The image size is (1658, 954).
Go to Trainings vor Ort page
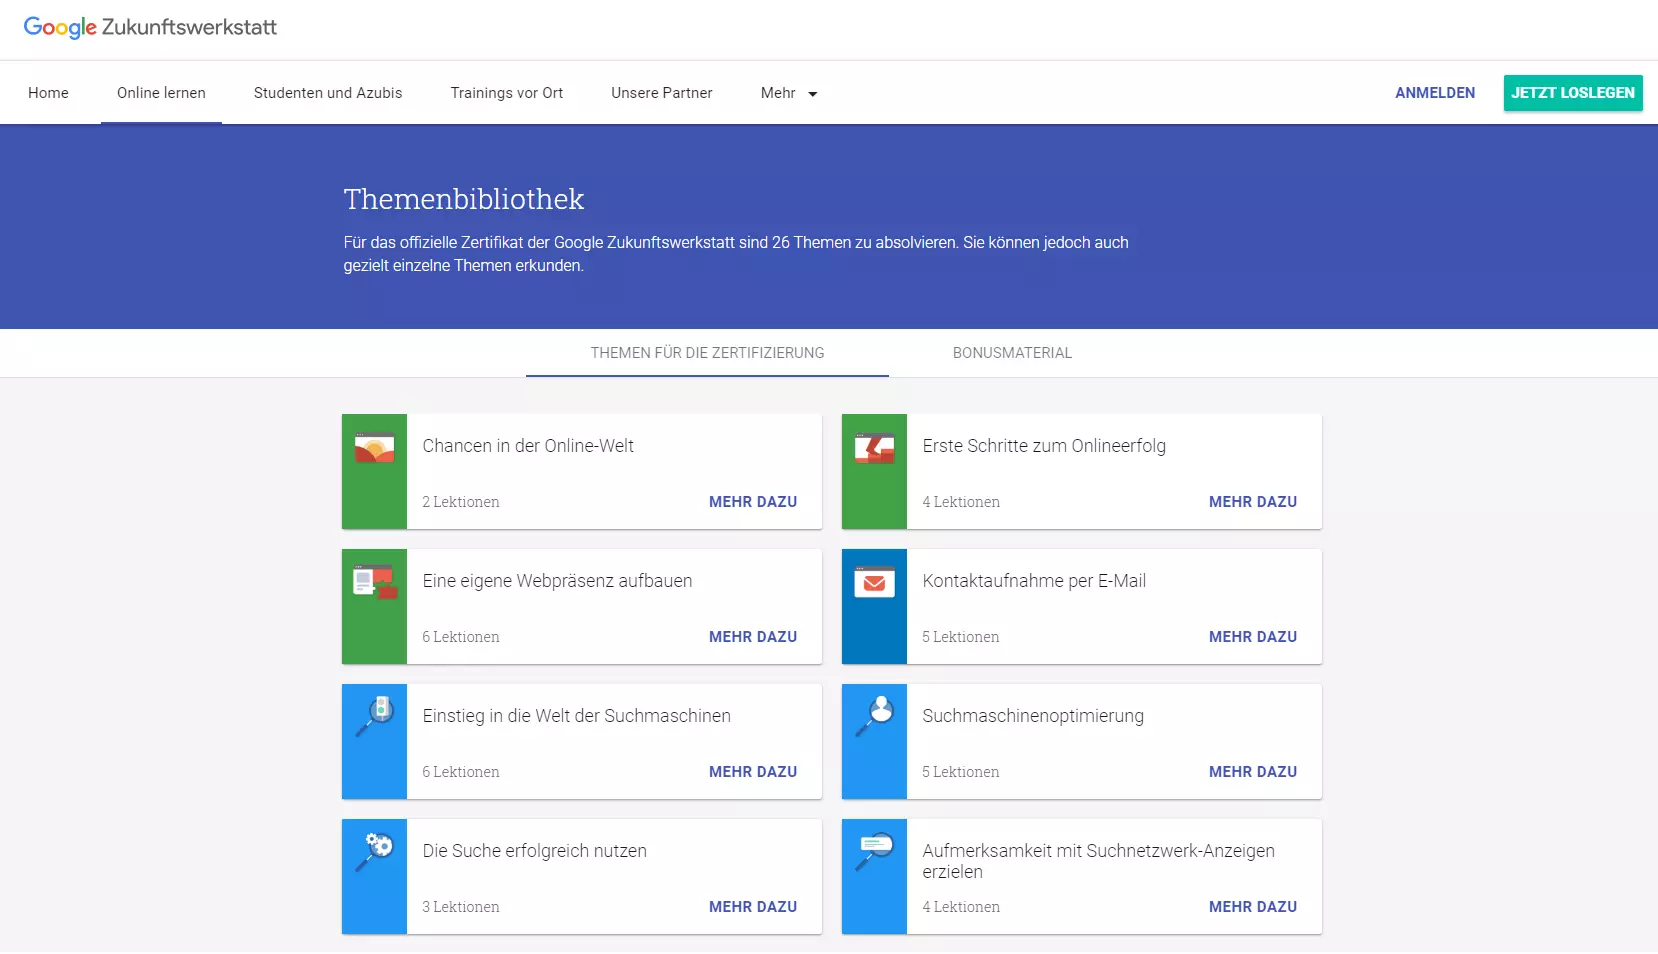tap(507, 93)
